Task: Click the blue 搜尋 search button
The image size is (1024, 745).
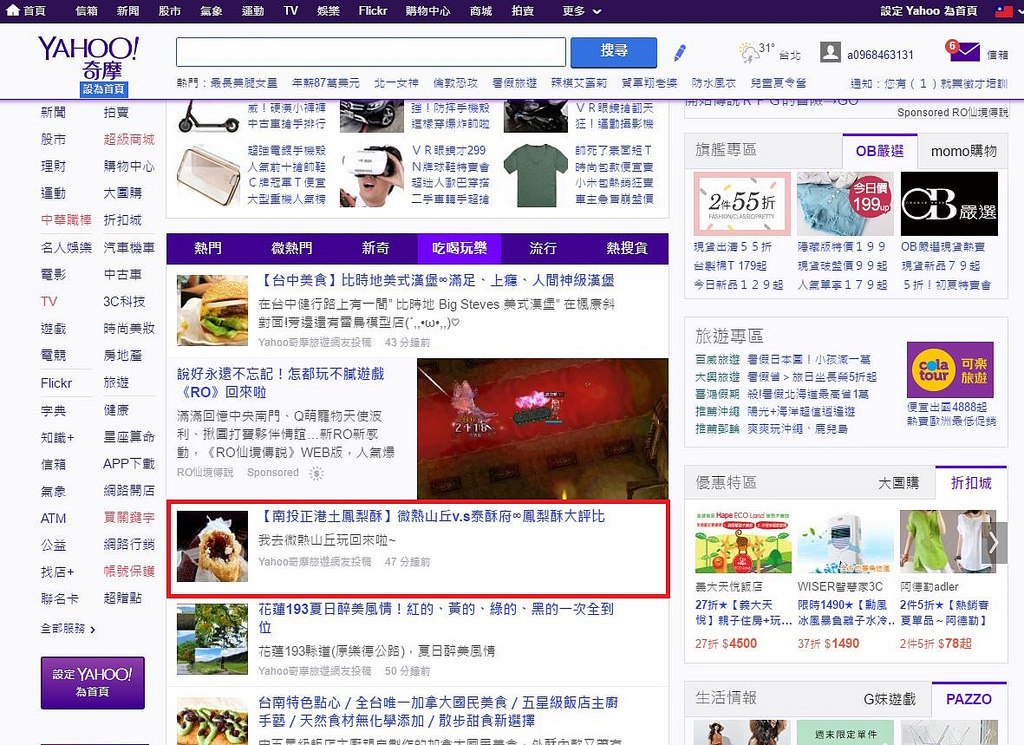Action: (x=613, y=52)
